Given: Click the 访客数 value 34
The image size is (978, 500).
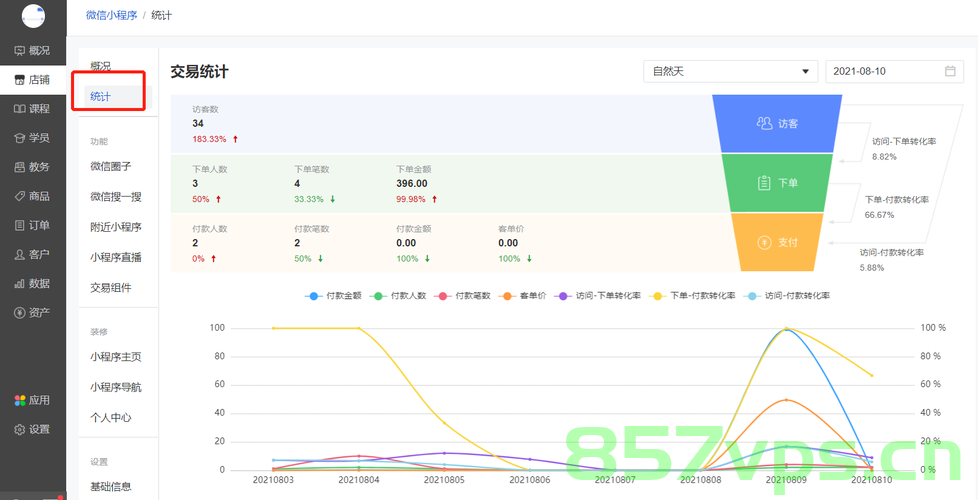Looking at the screenshot, I should [x=198, y=123].
